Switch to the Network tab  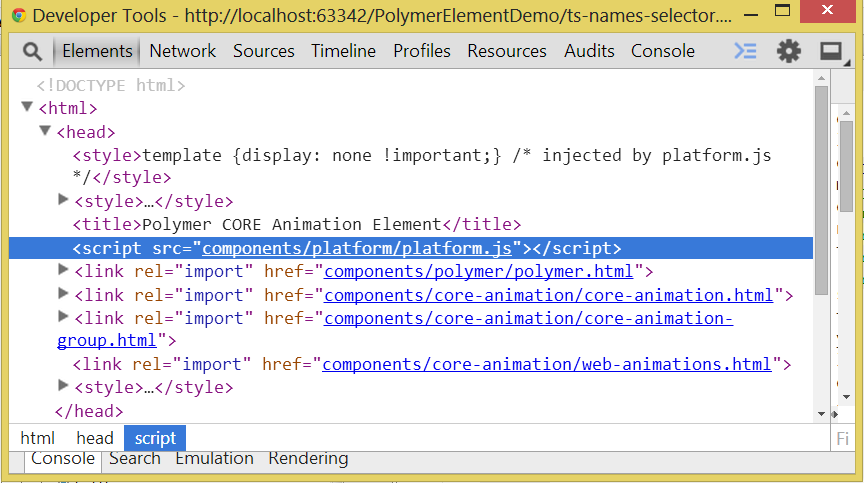tap(182, 51)
